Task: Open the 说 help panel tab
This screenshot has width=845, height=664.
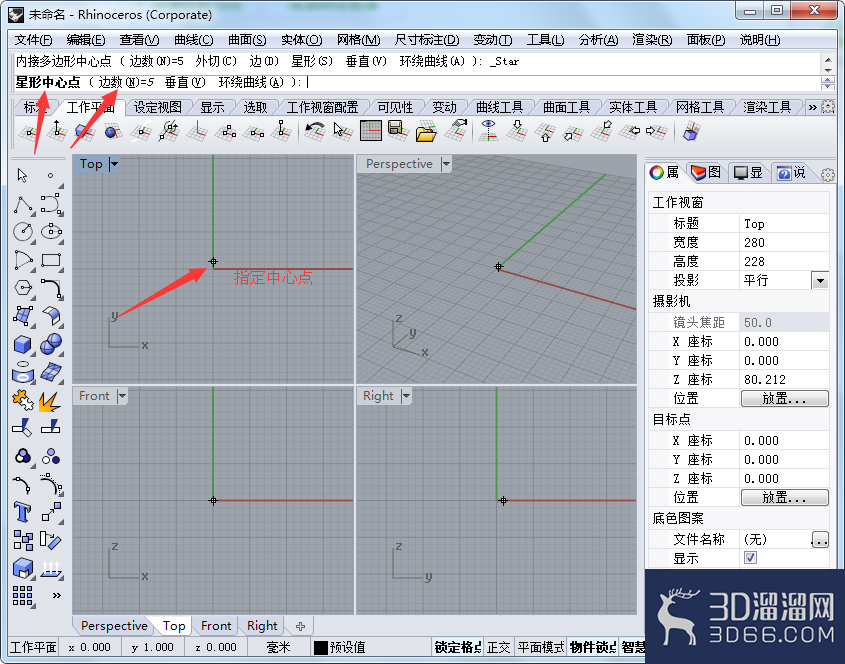Action: (791, 172)
